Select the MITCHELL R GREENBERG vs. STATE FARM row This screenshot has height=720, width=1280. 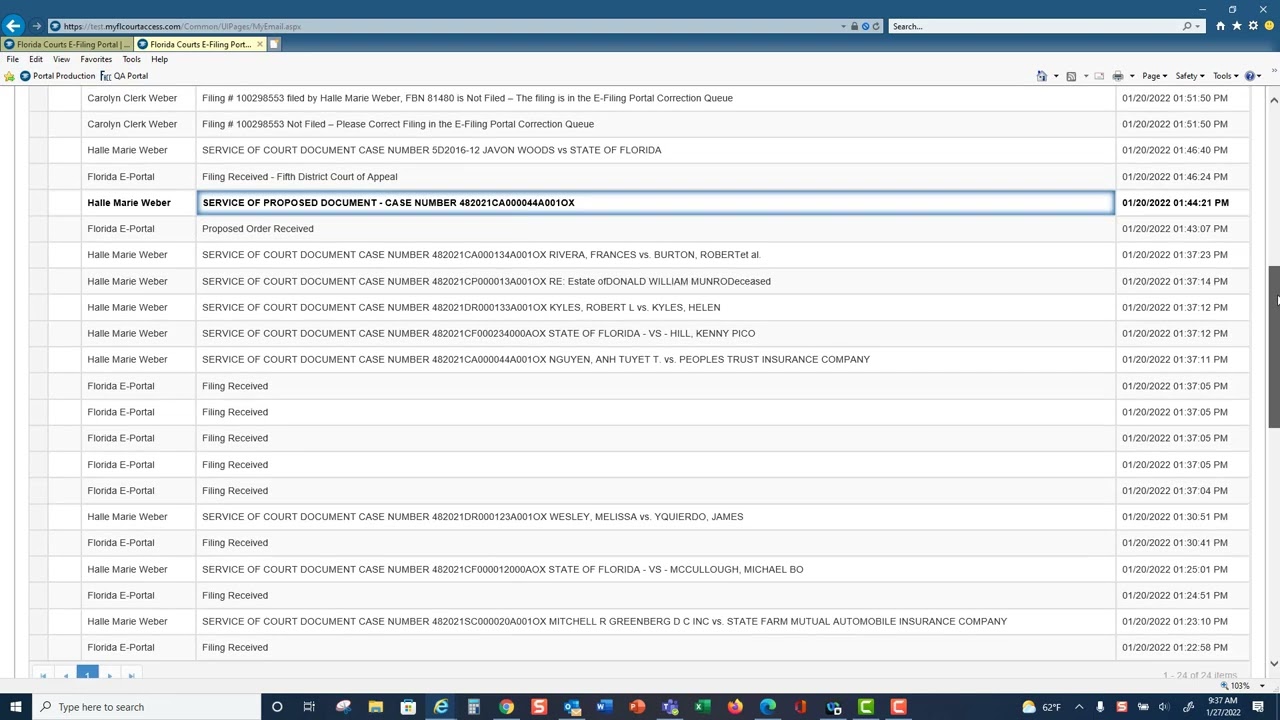(640, 621)
